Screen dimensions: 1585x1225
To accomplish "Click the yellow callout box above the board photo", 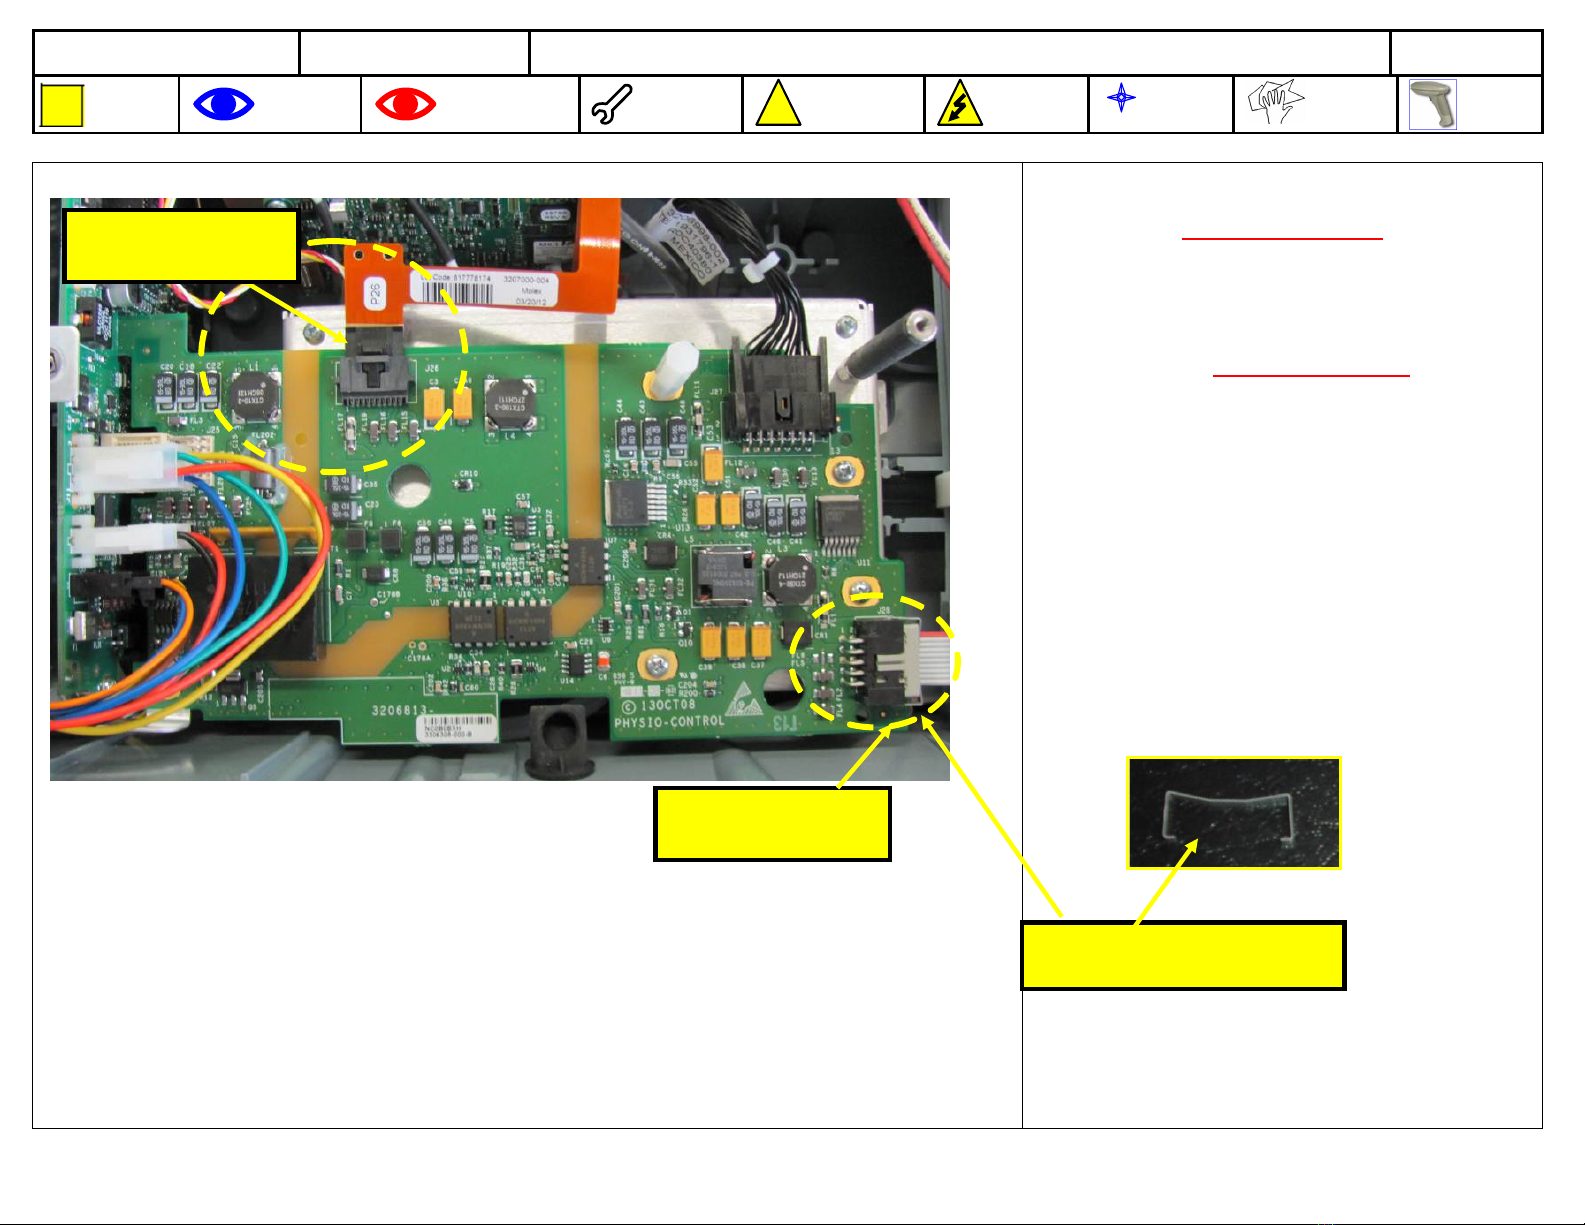I will [181, 245].
